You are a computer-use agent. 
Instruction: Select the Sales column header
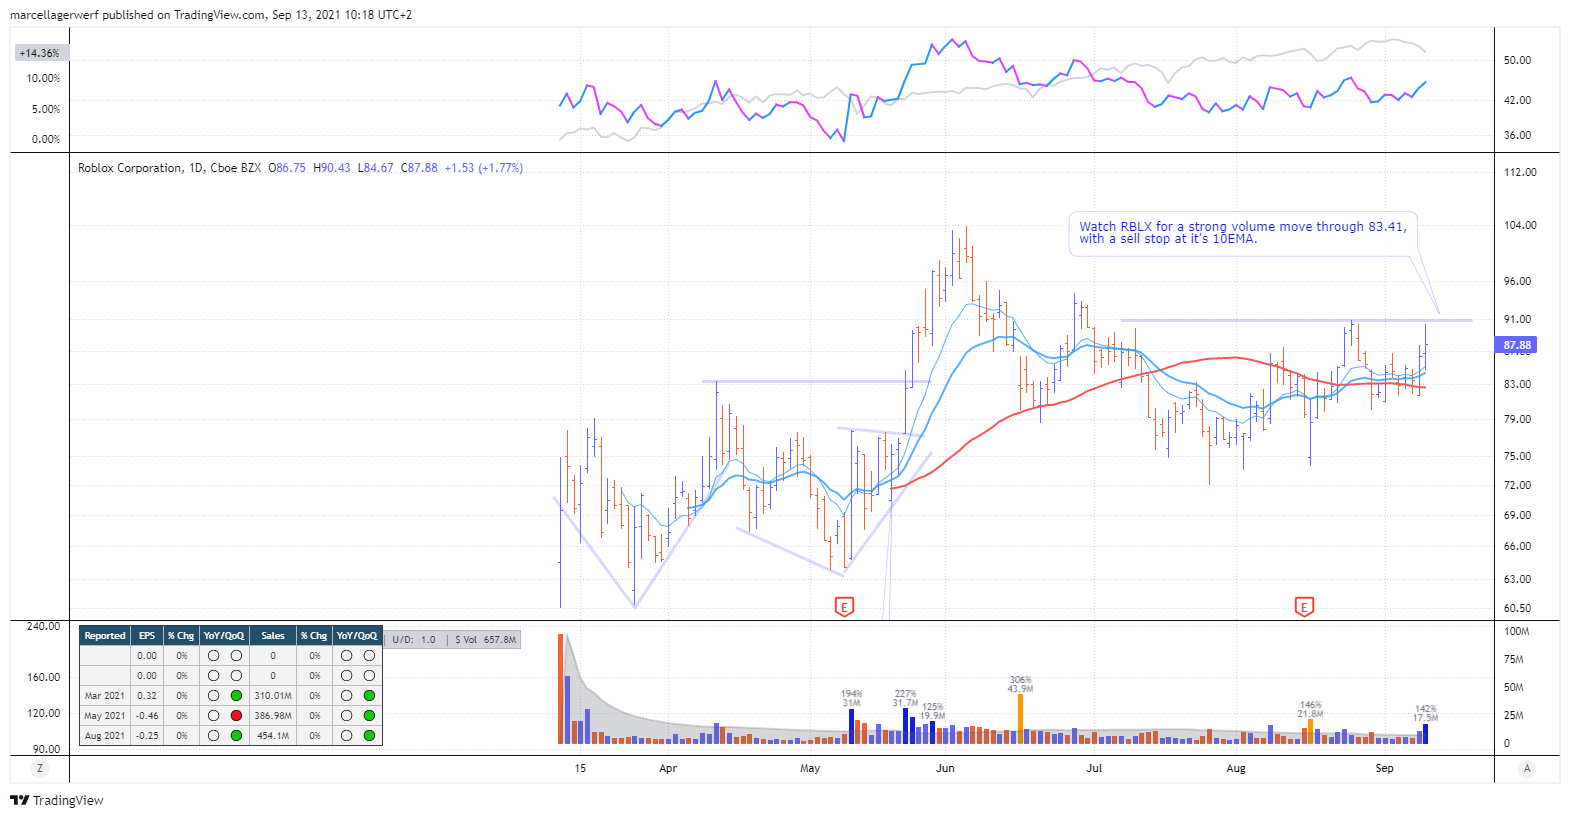(273, 636)
